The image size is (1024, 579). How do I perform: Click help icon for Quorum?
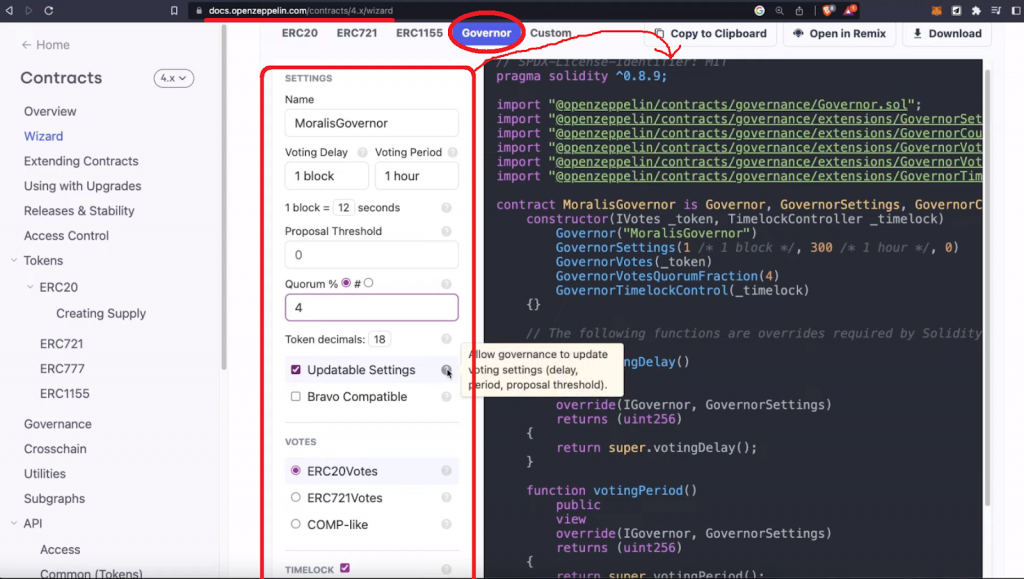pos(446,284)
